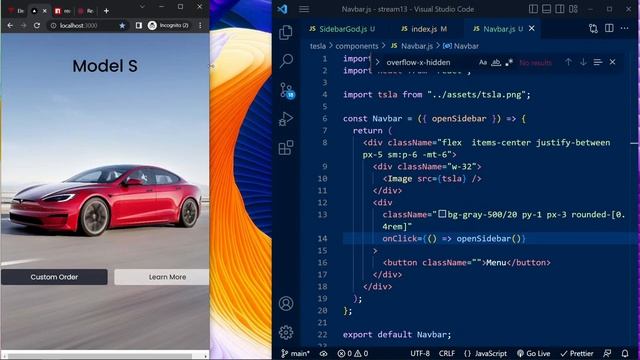Open the Run and Debug view
This screenshot has width=640, height=360.
286,119
